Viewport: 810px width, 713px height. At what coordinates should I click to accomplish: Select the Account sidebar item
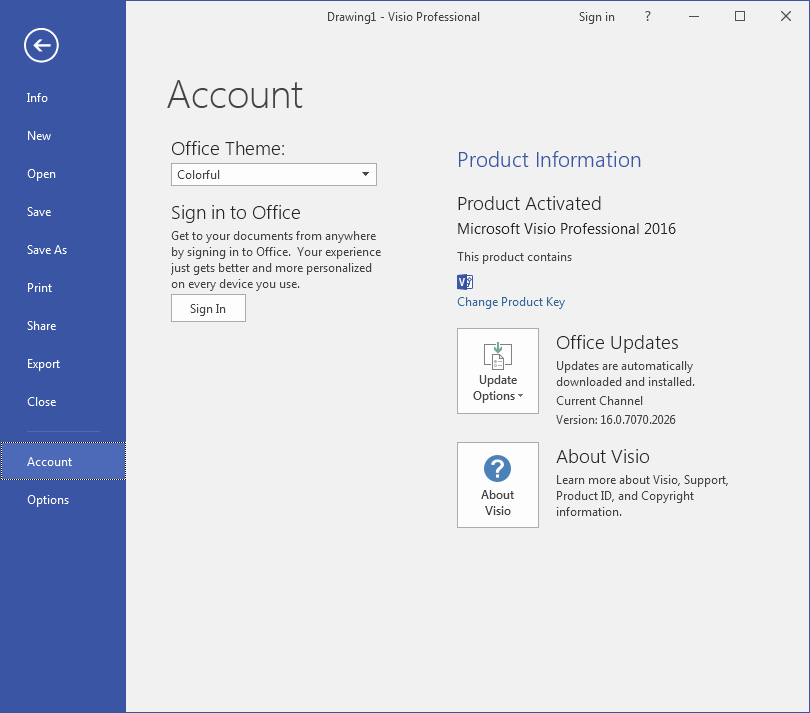(63, 461)
